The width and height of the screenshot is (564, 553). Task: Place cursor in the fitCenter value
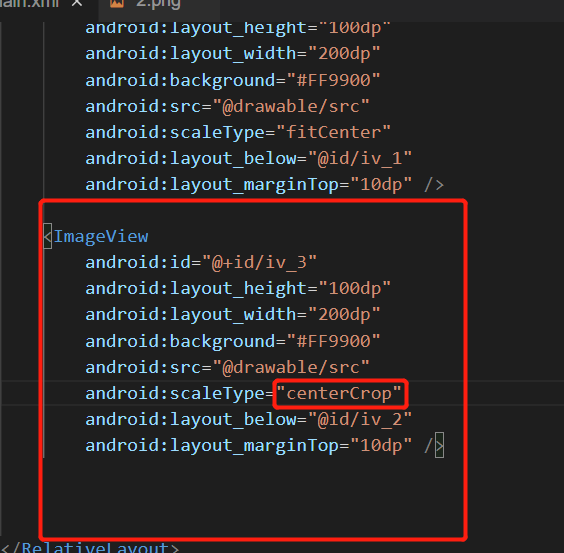point(333,132)
